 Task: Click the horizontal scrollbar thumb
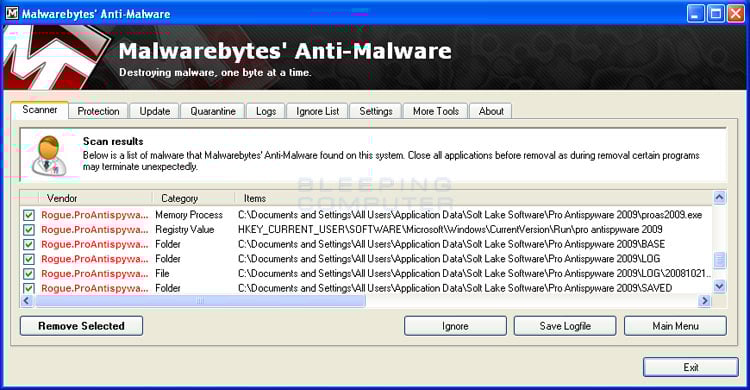[x=200, y=301]
